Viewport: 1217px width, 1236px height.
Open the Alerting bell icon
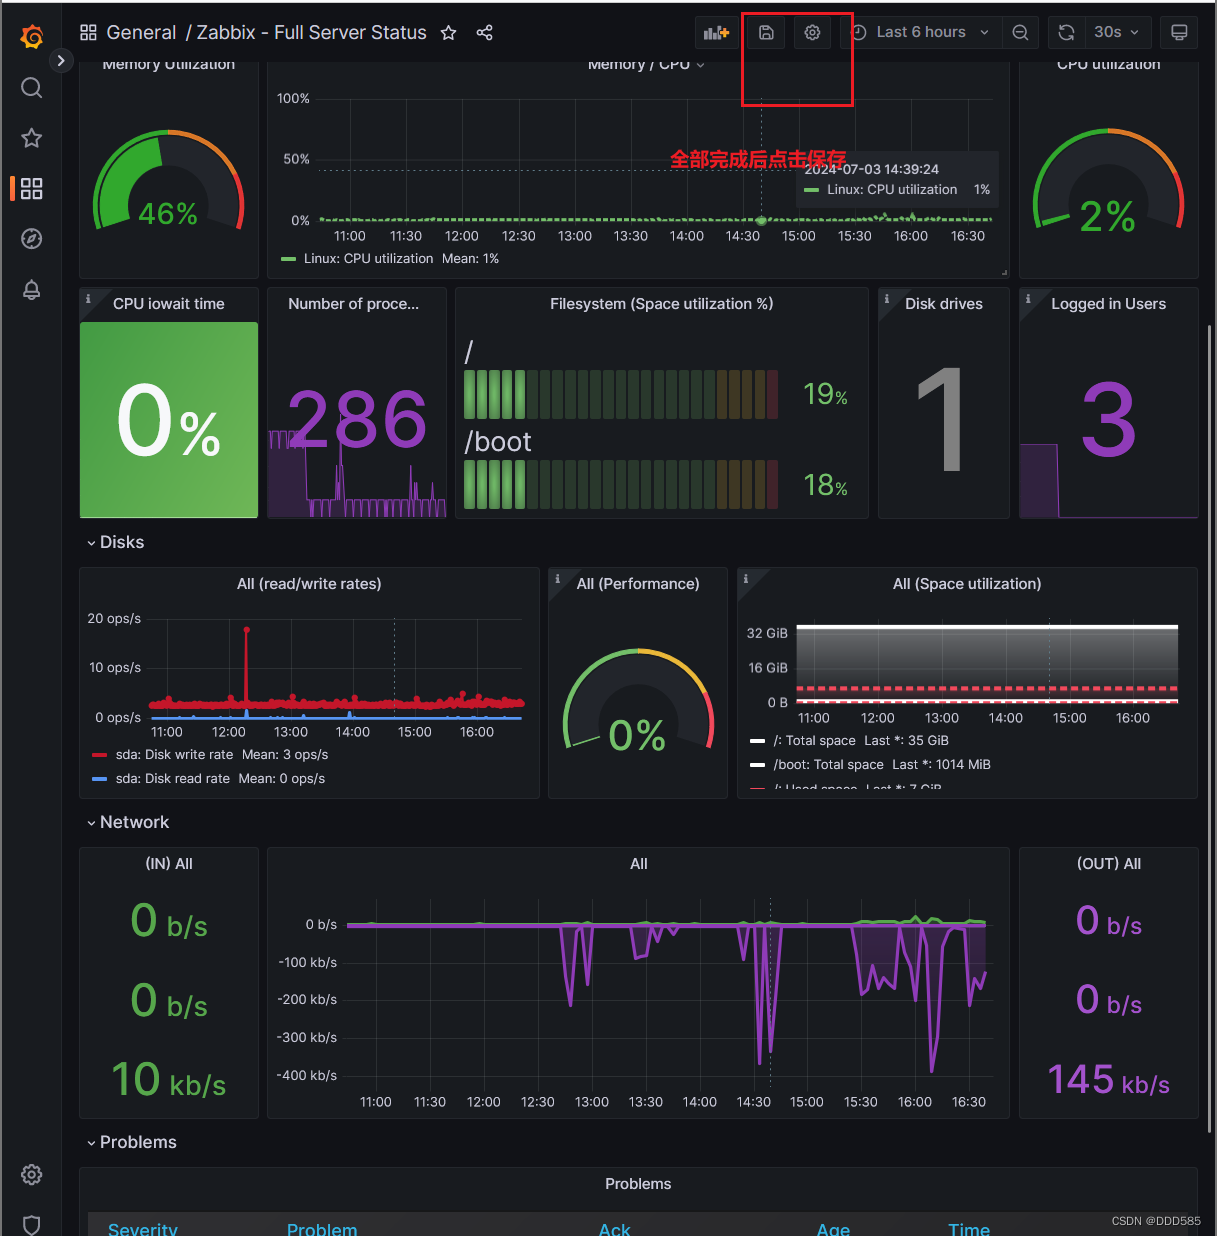32,289
